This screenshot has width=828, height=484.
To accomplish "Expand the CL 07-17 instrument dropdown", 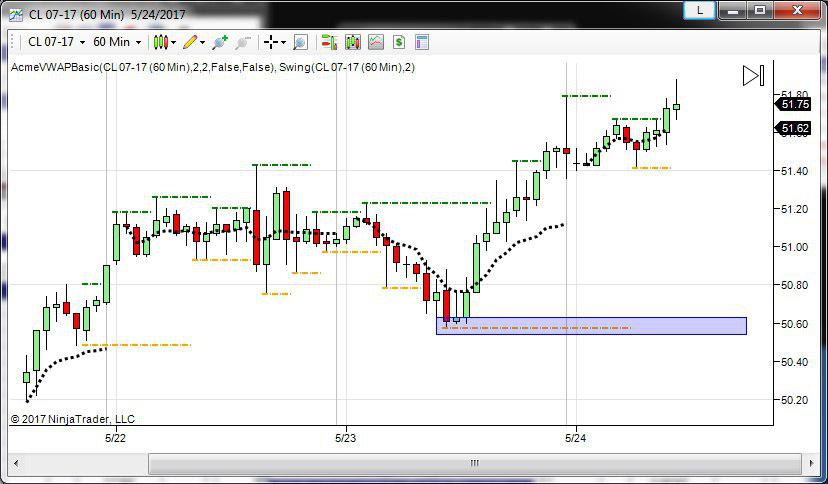I will (55, 42).
